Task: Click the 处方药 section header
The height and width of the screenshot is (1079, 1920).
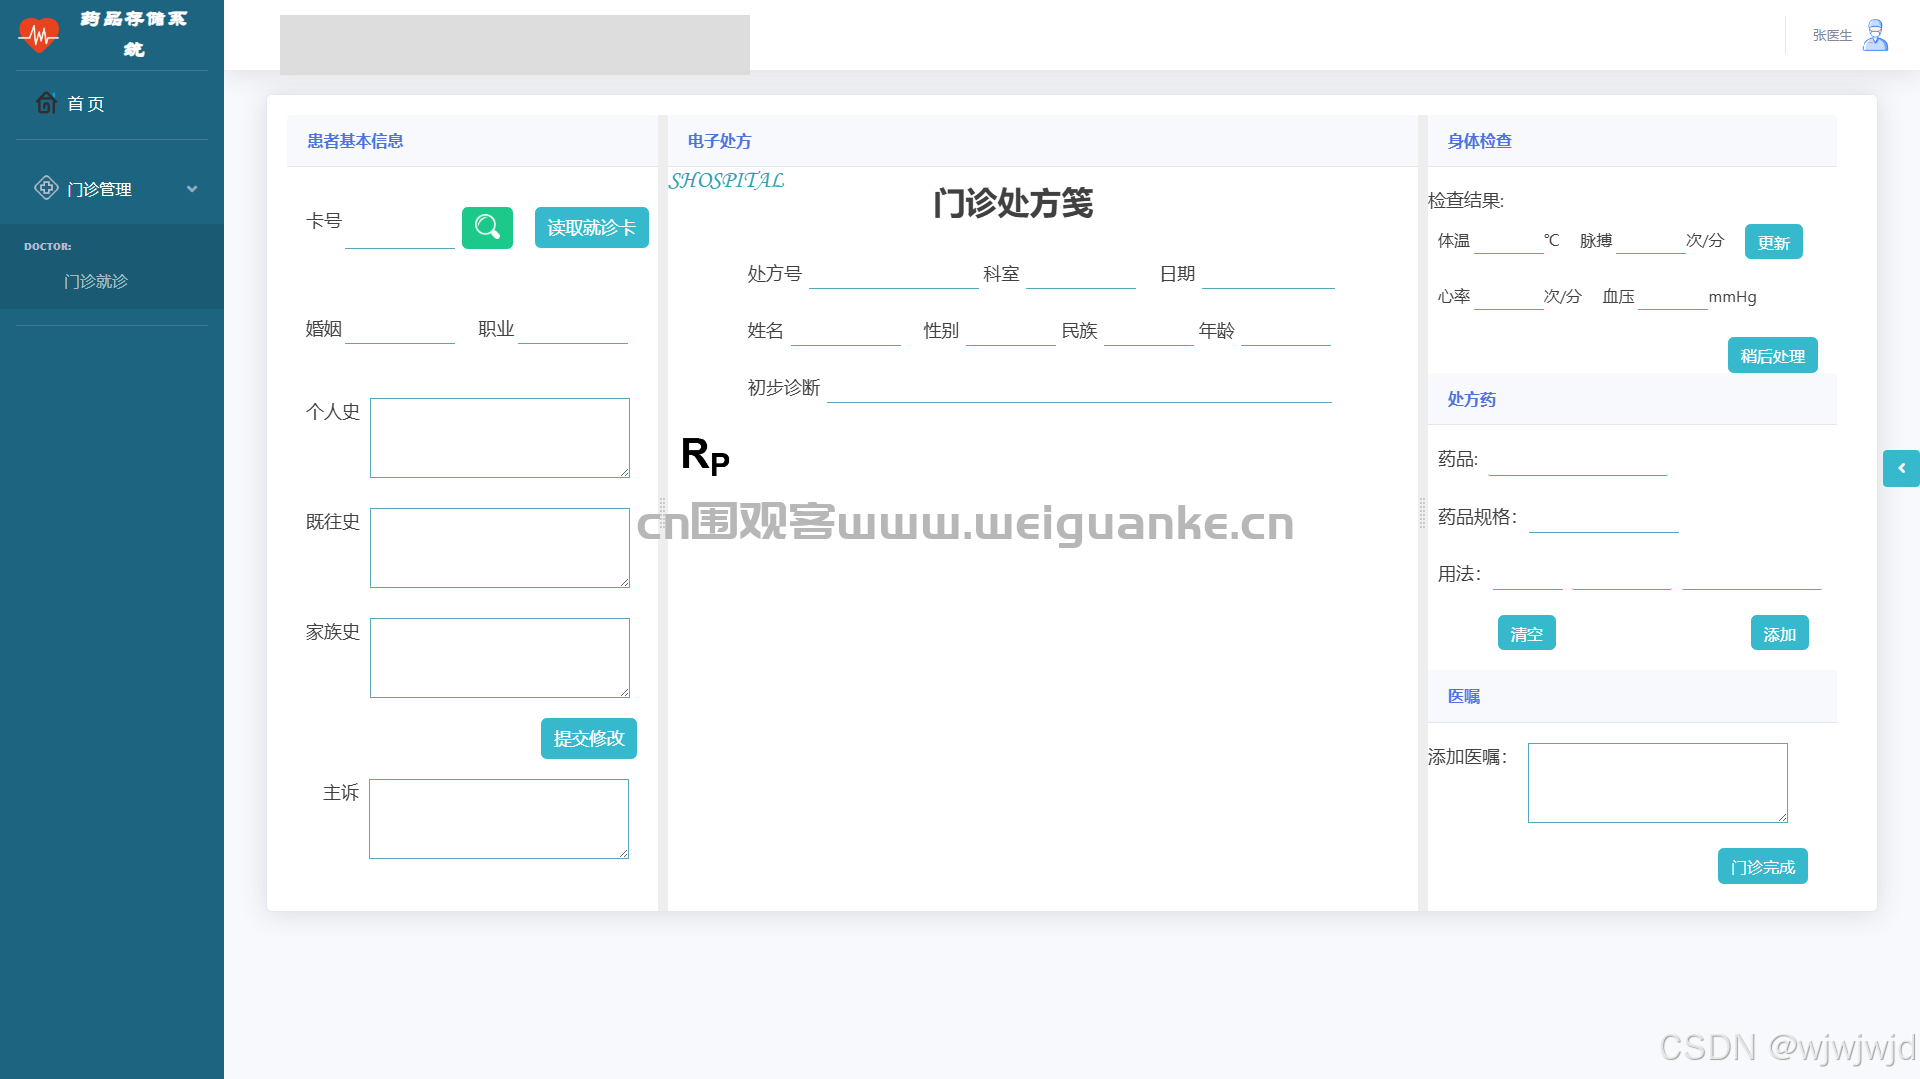Action: coord(1472,399)
